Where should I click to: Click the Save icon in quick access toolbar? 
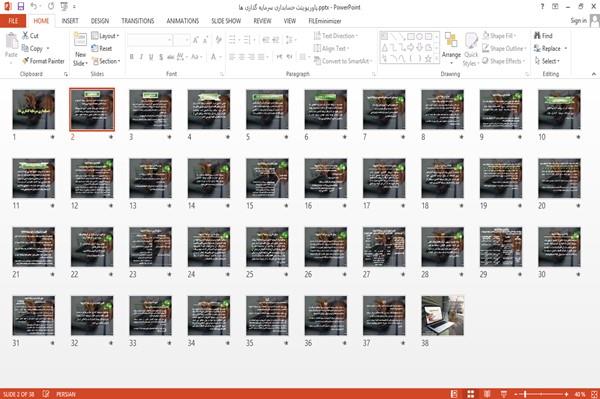coord(21,7)
